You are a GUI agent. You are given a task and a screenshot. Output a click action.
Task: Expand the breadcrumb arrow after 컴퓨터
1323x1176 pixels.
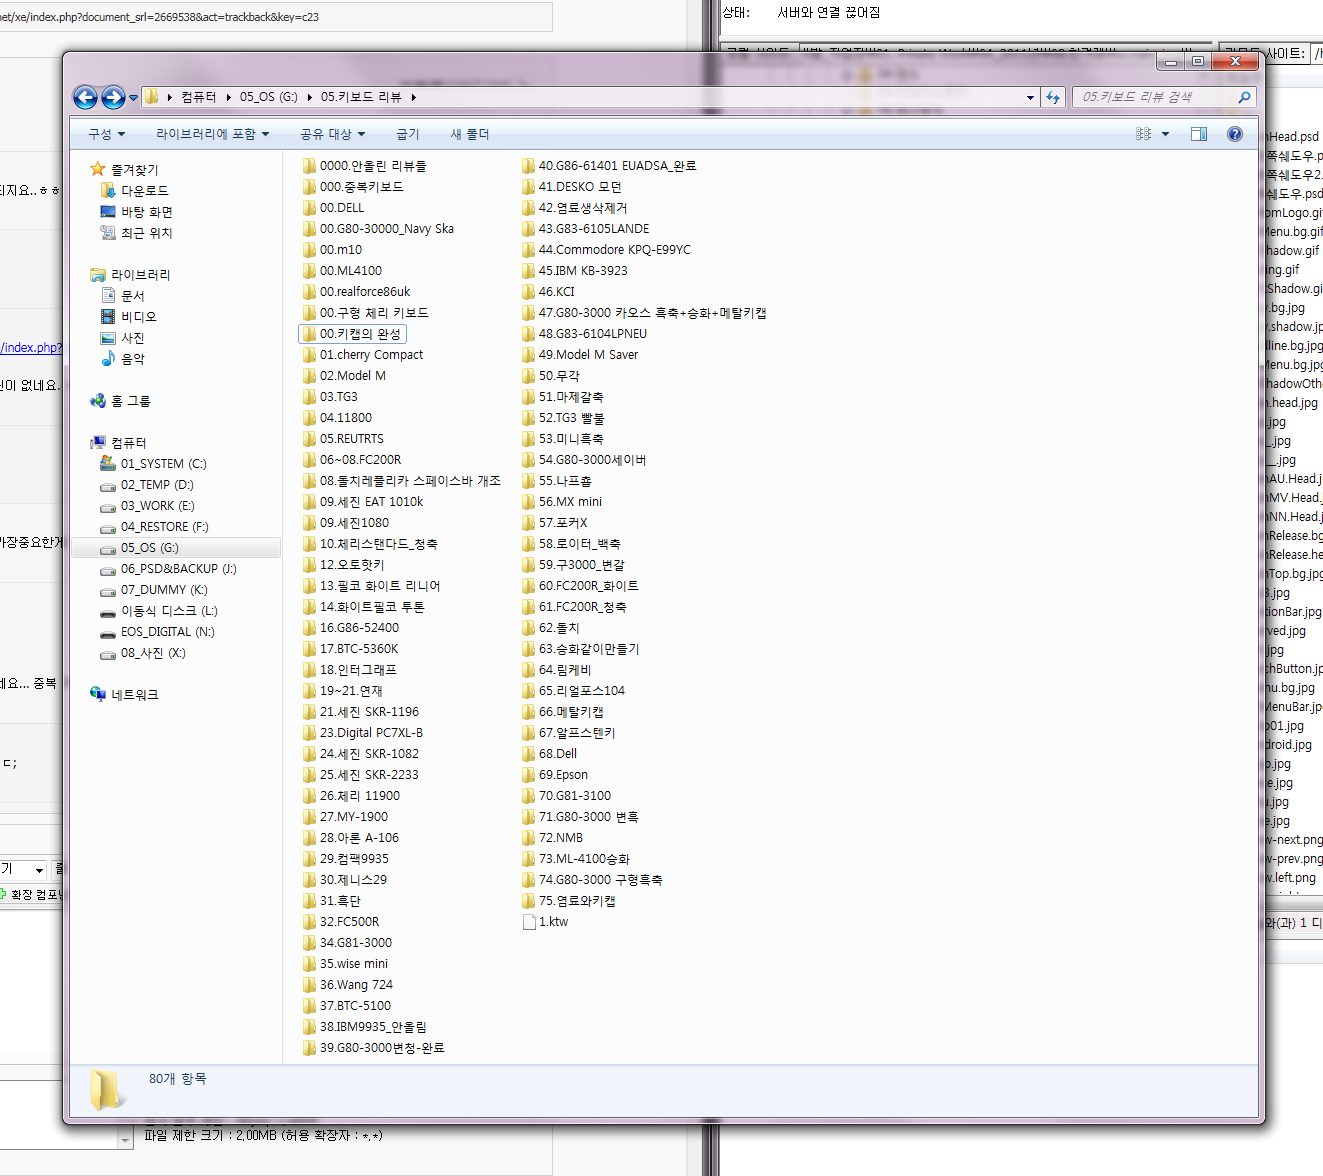(228, 97)
